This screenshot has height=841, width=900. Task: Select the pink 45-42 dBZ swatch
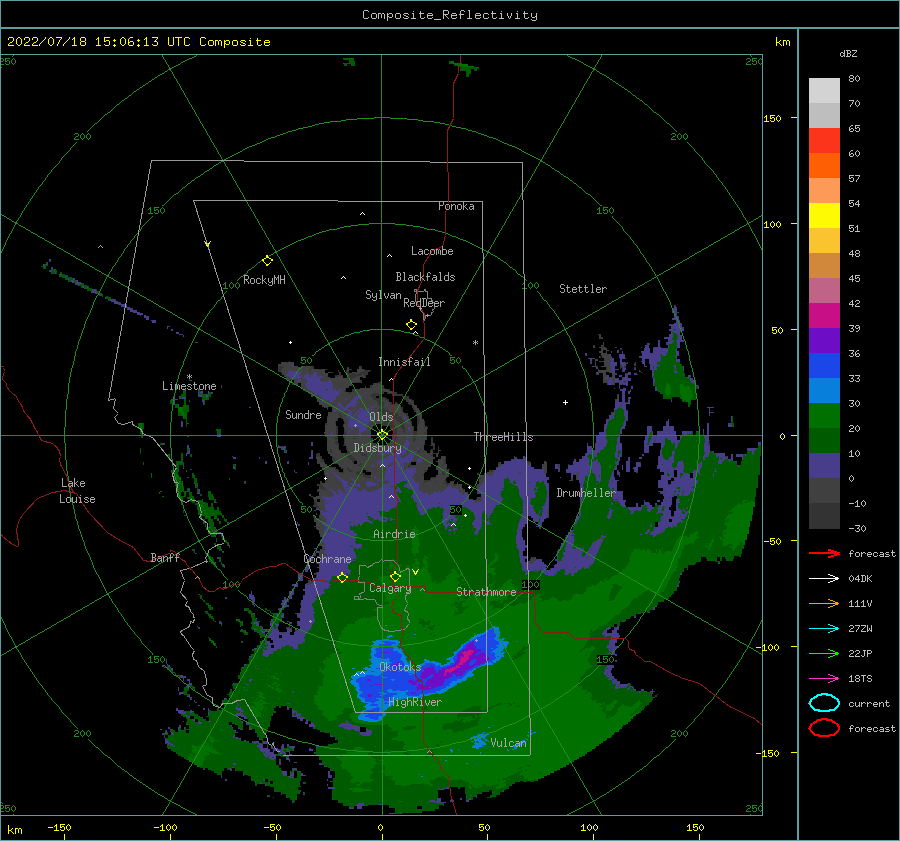click(824, 290)
